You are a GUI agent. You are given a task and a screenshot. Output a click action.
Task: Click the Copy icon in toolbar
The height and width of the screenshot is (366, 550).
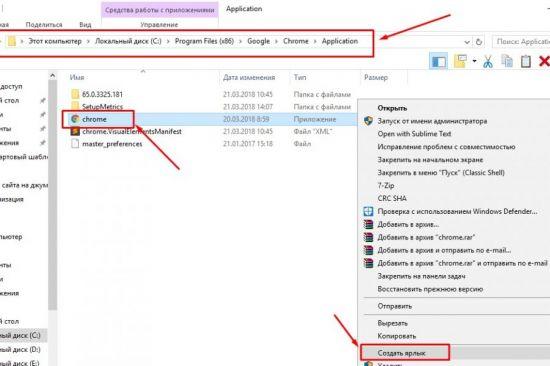coord(507,61)
